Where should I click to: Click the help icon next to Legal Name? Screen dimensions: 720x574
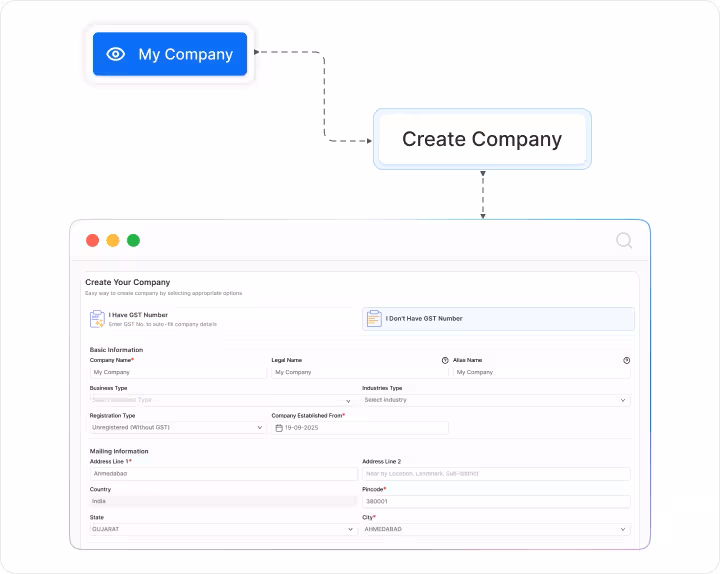[x=445, y=360]
